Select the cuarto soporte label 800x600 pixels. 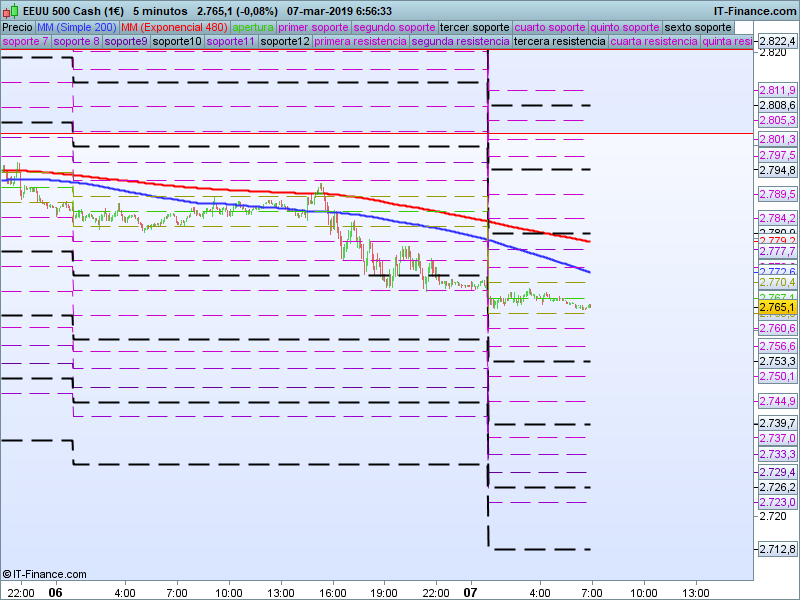click(x=549, y=27)
